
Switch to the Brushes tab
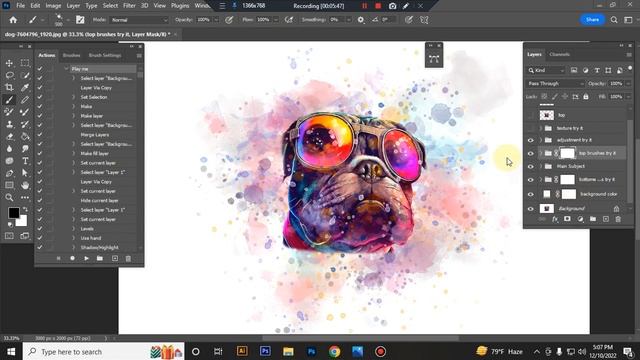tap(71, 55)
